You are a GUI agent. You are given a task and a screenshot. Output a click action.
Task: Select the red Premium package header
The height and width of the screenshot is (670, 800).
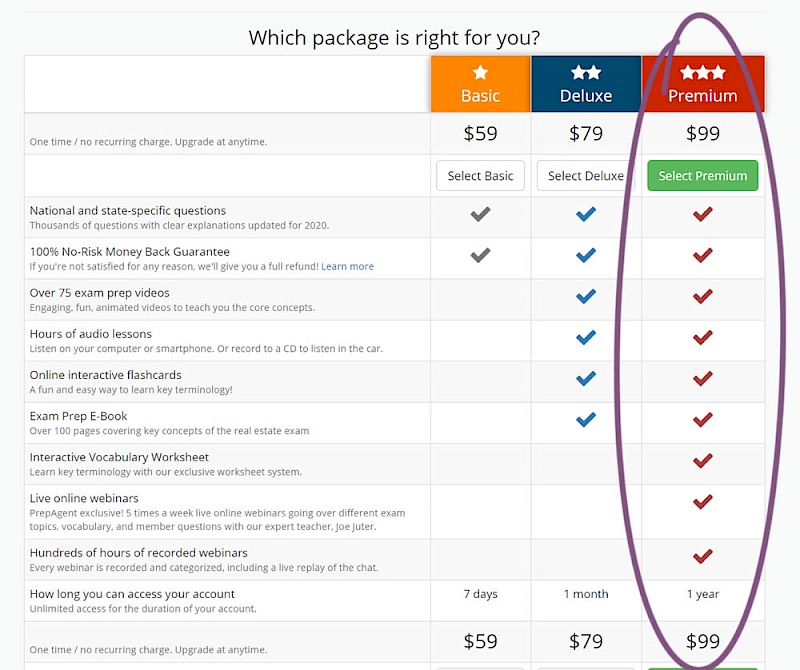click(703, 84)
